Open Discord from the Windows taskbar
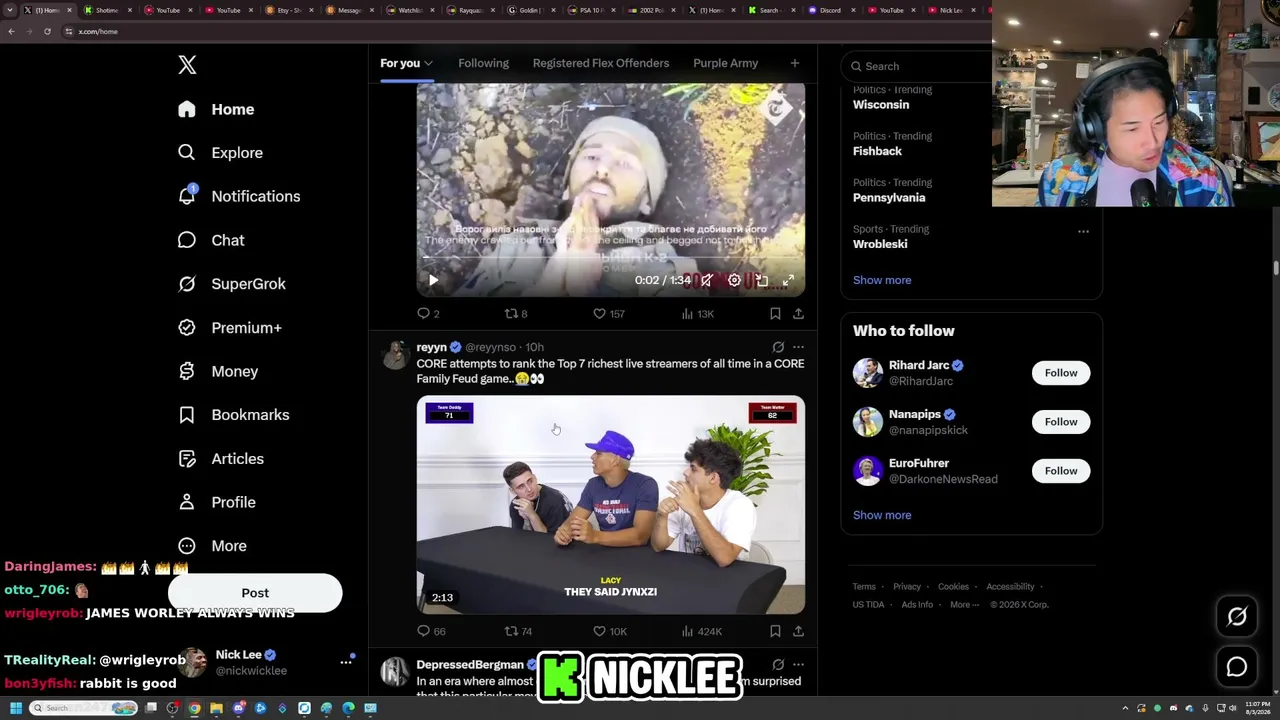This screenshot has height=720, width=1280. point(238,708)
